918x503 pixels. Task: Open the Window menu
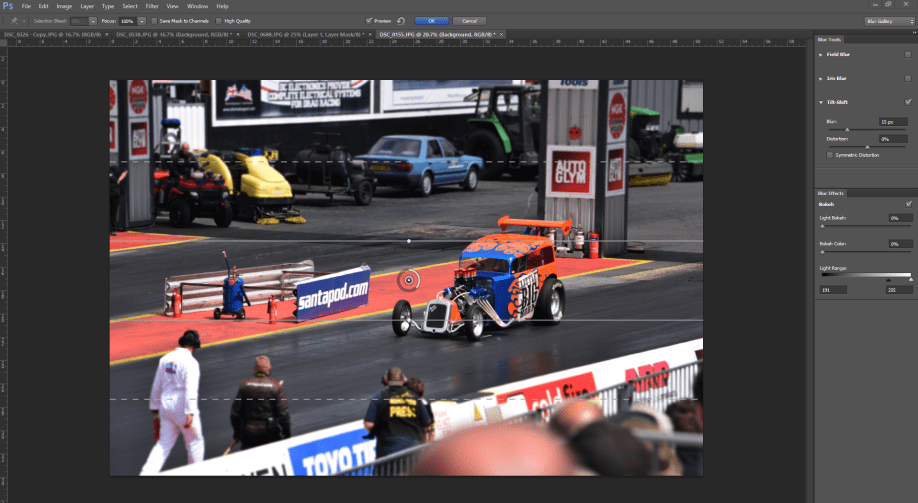(x=197, y=6)
